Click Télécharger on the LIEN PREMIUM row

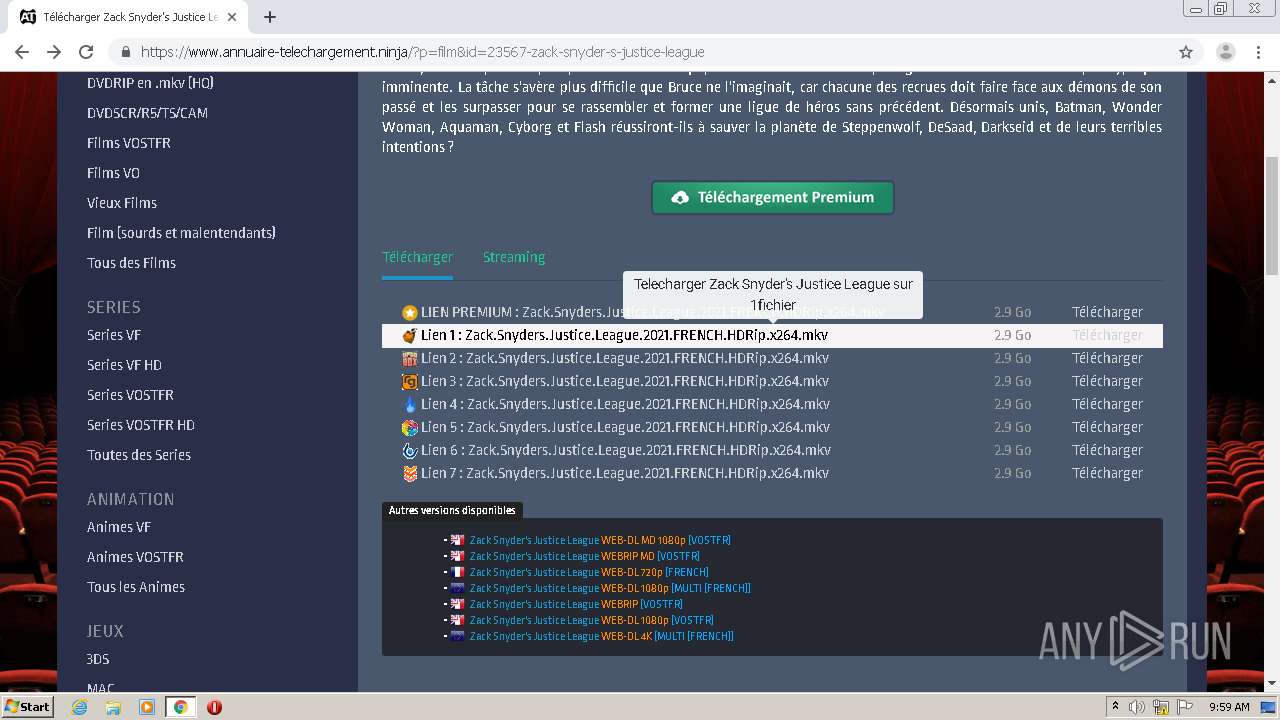pos(1107,312)
